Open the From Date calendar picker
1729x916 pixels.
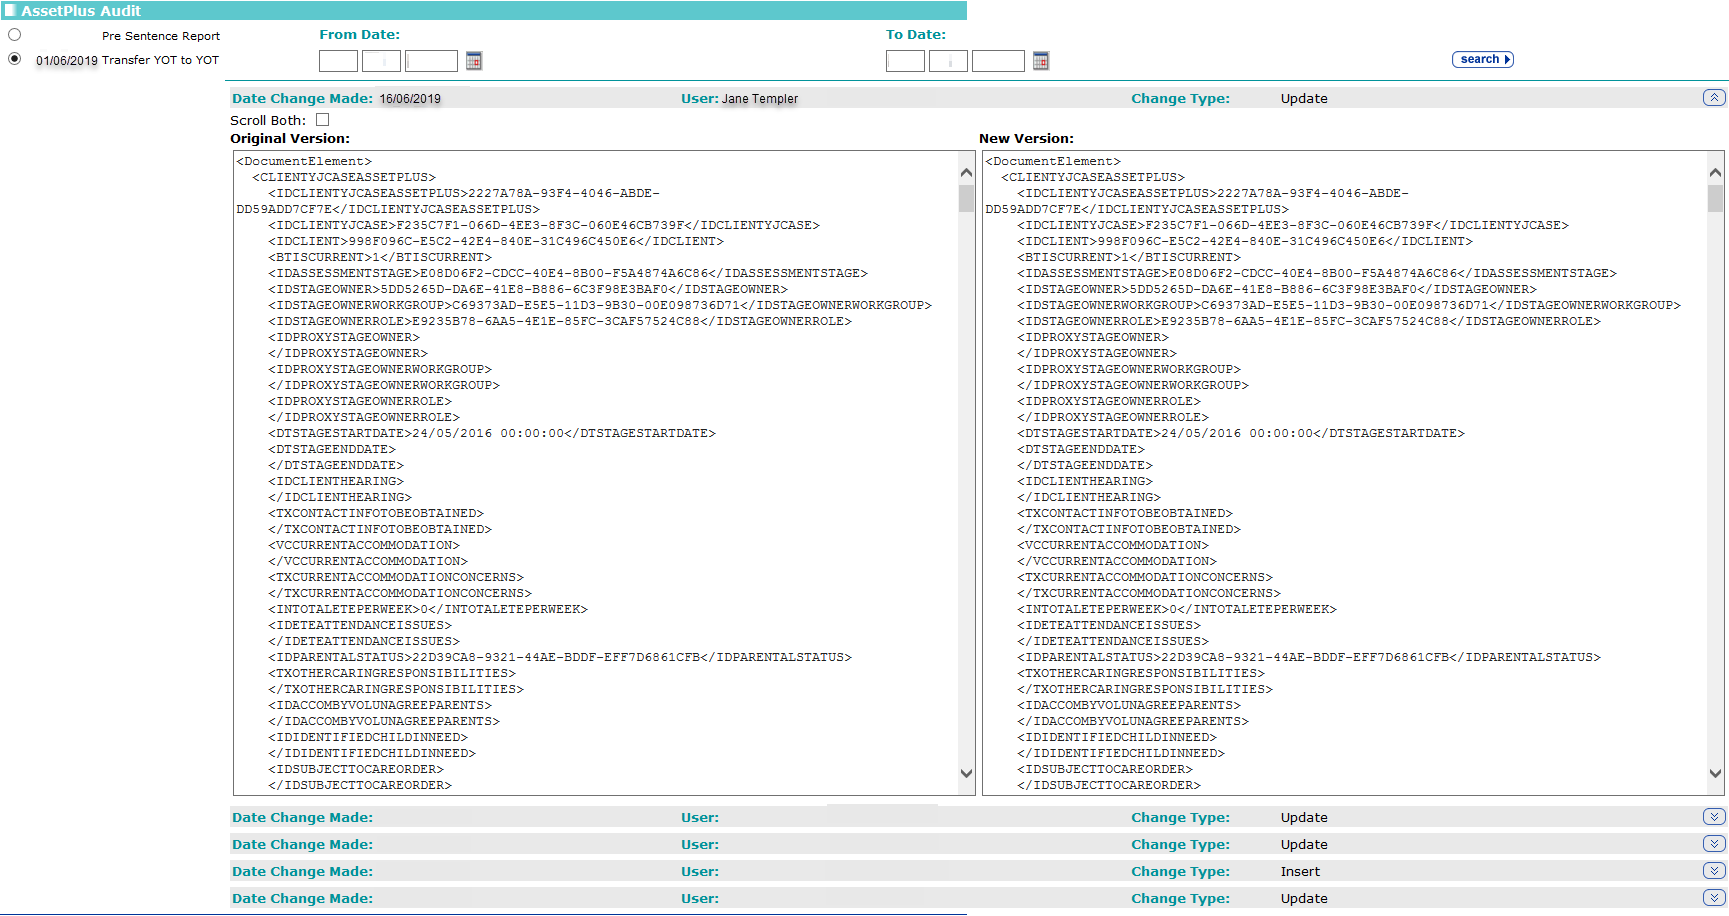474,61
